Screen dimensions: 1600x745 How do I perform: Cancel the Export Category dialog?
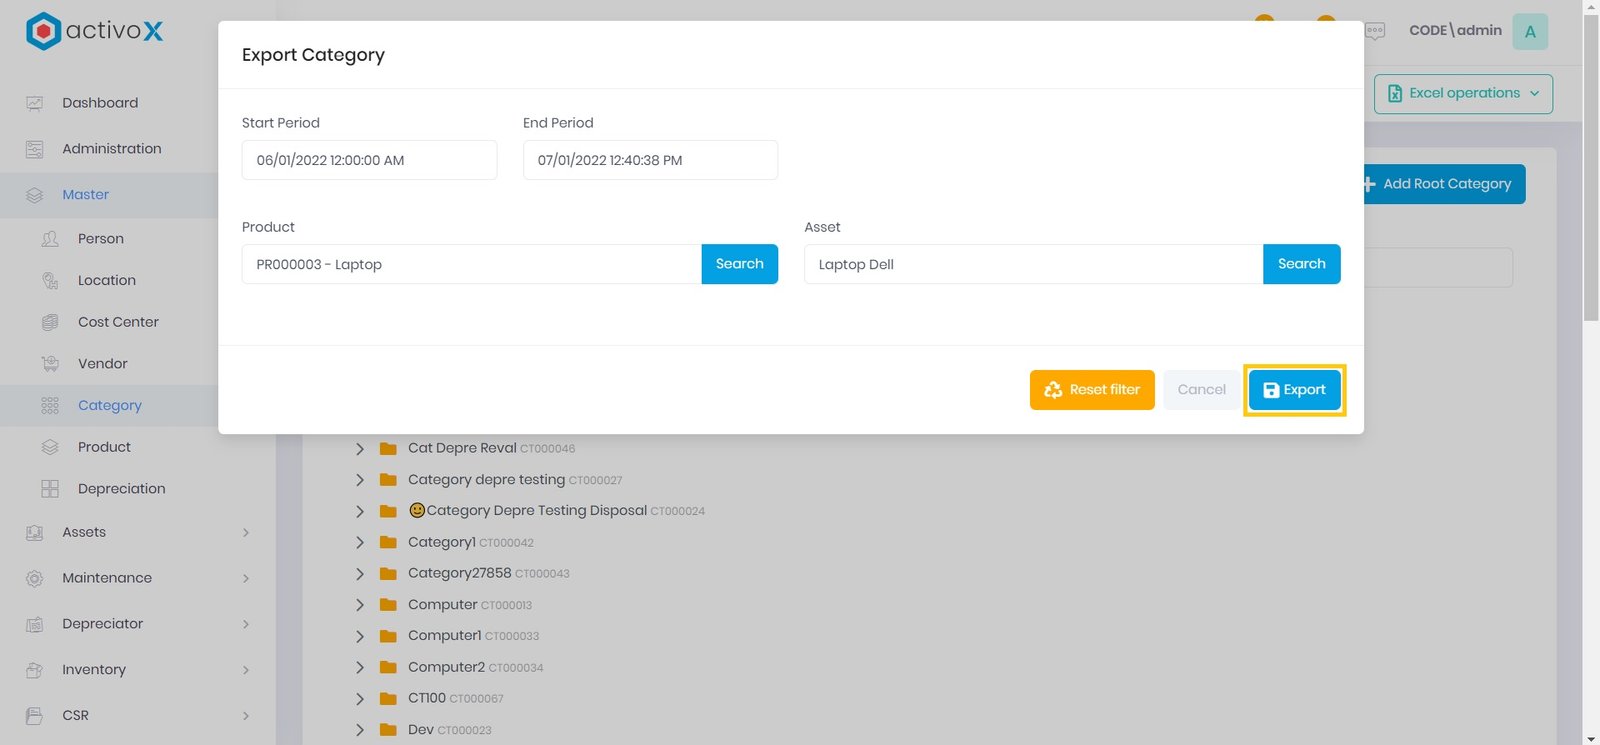coord(1201,390)
